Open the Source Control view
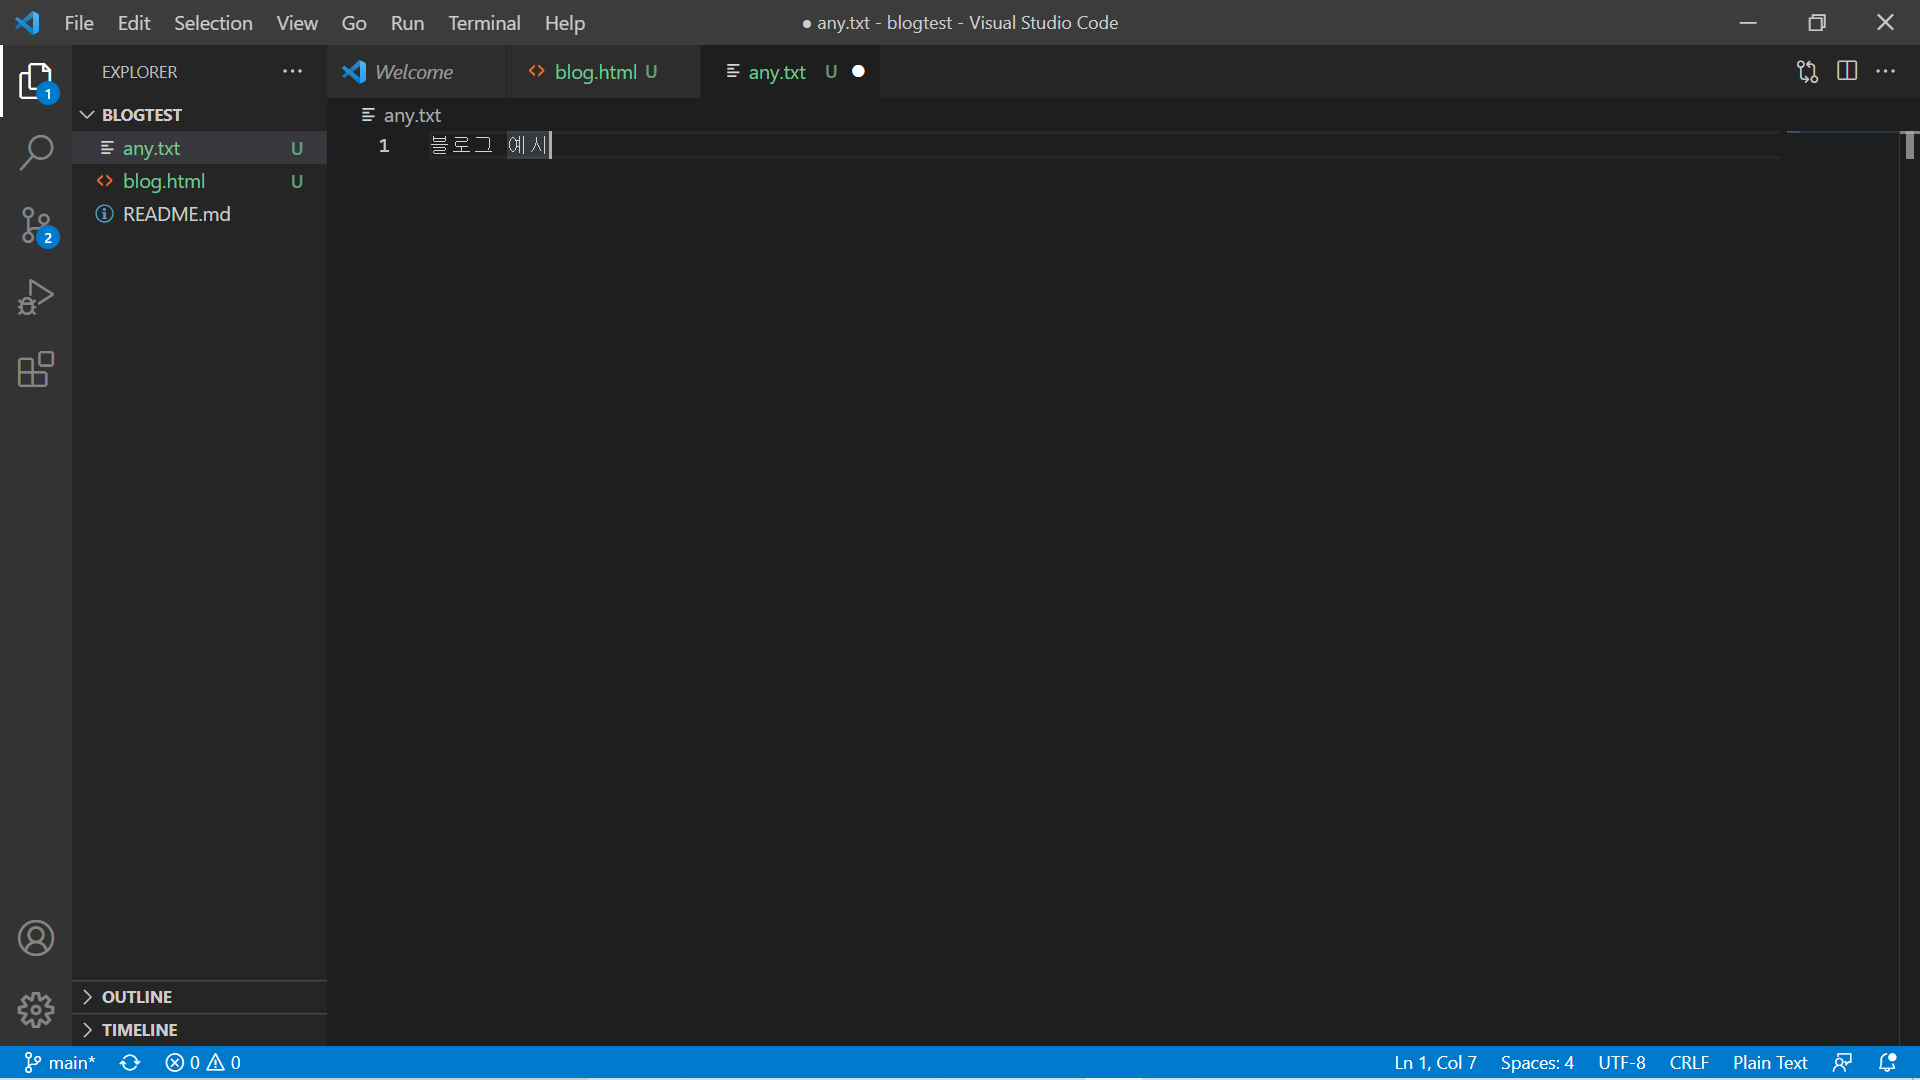 click(36, 226)
